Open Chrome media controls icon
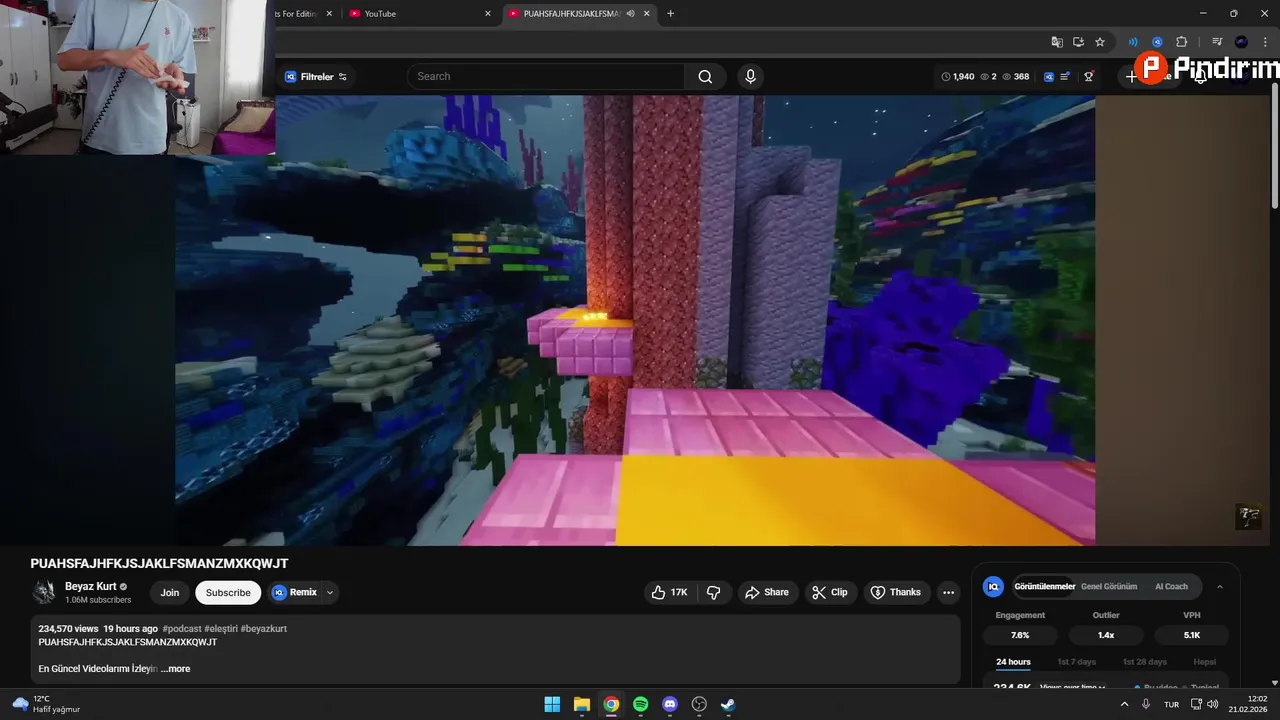This screenshot has width=1280, height=720. click(1217, 42)
